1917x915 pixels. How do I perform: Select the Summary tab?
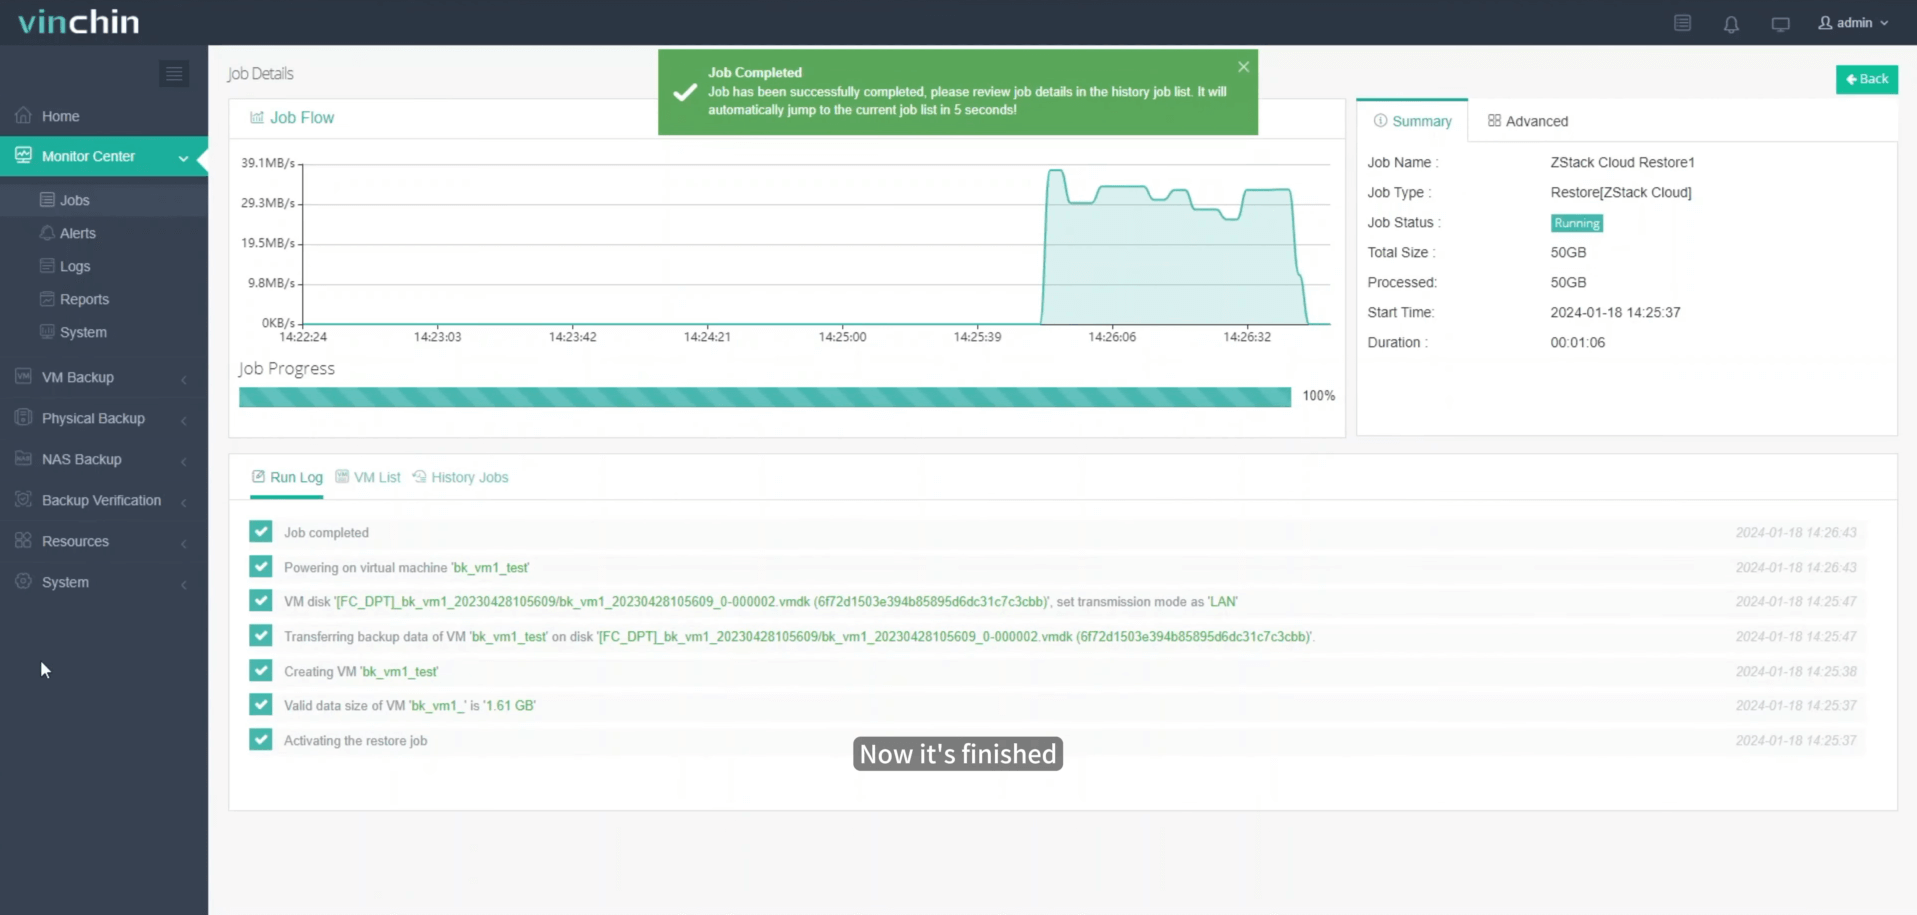point(1412,121)
